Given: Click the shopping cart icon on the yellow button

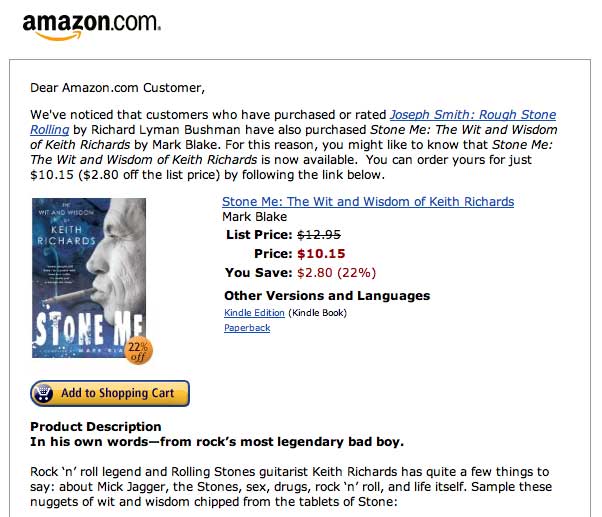Looking at the screenshot, I should [45, 393].
